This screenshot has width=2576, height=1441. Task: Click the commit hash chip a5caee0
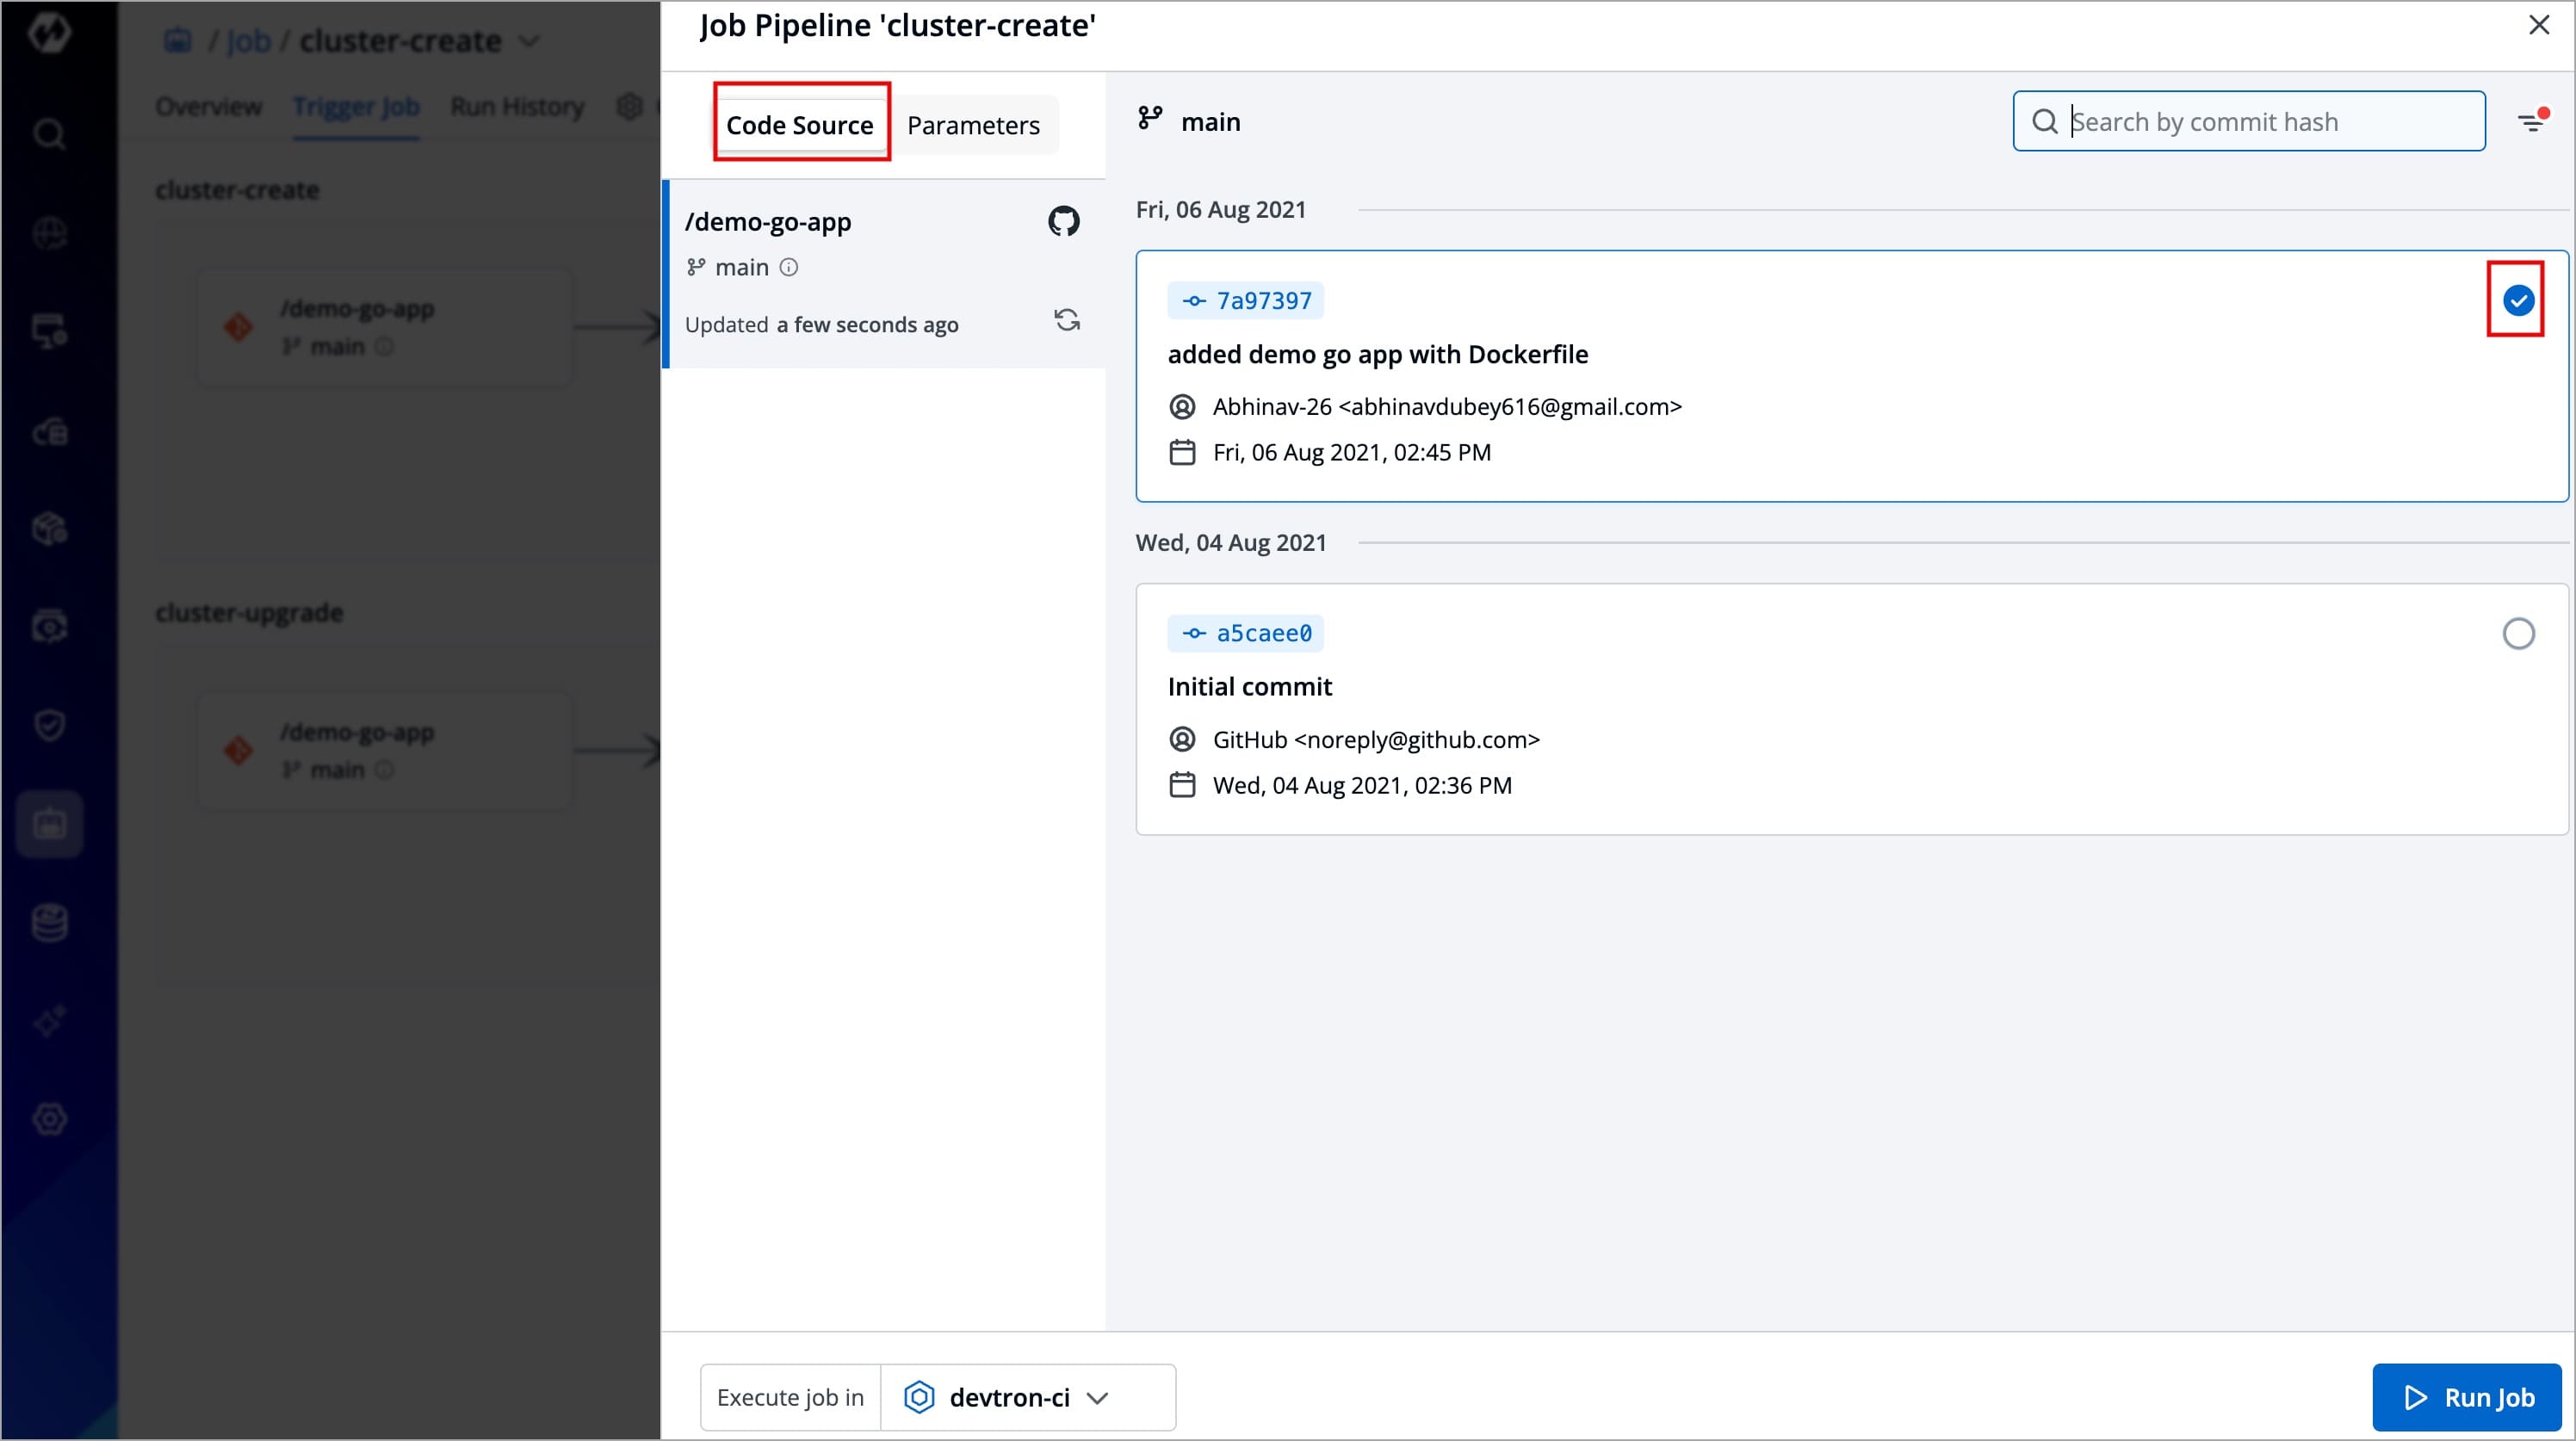(x=1246, y=634)
